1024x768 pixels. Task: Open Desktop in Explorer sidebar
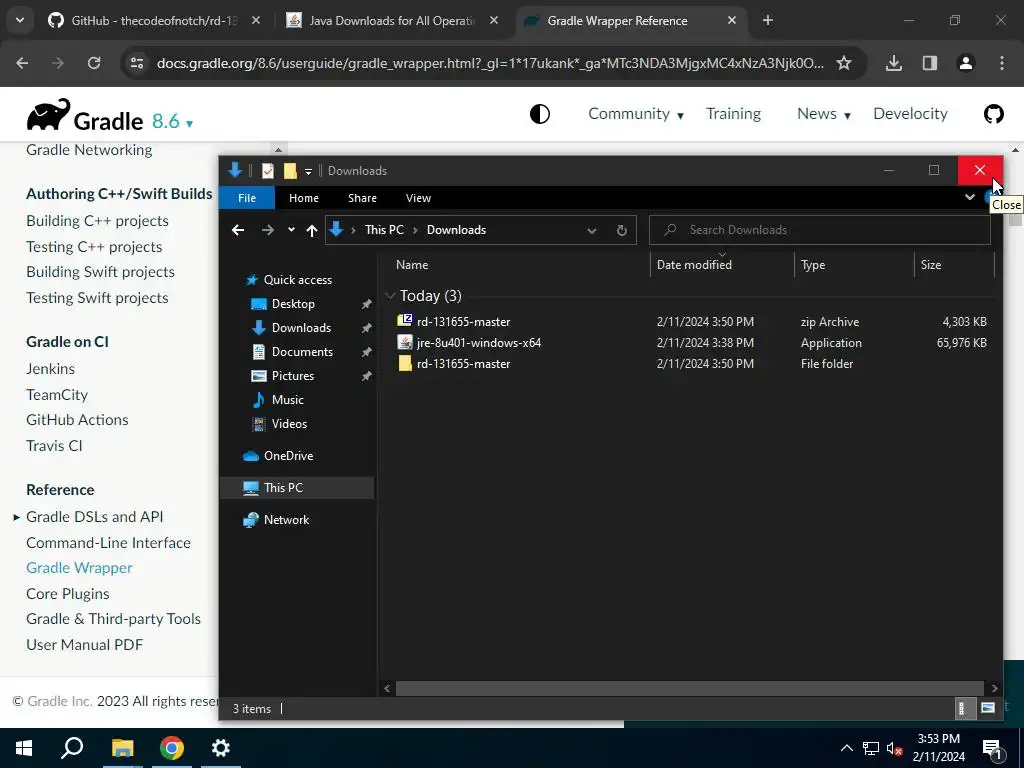pos(293,304)
